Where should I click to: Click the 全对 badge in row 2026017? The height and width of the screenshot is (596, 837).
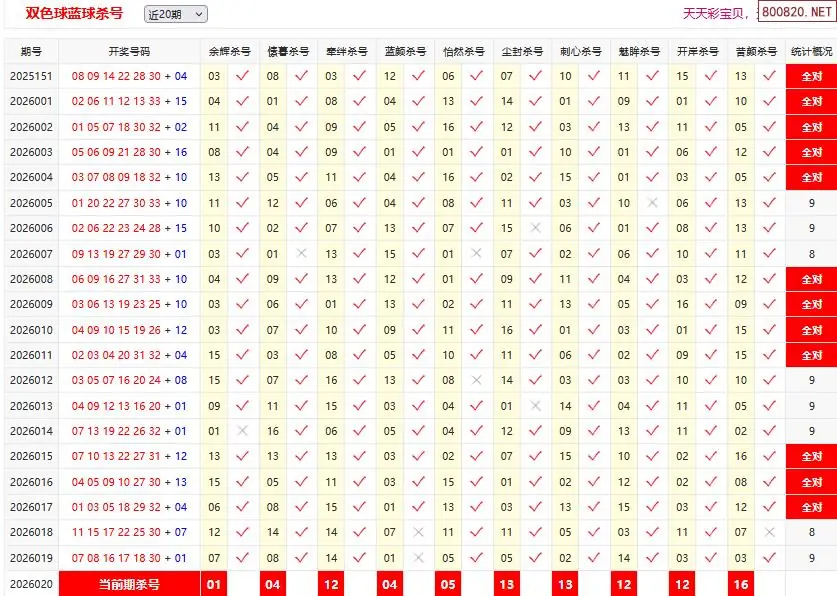coord(811,507)
